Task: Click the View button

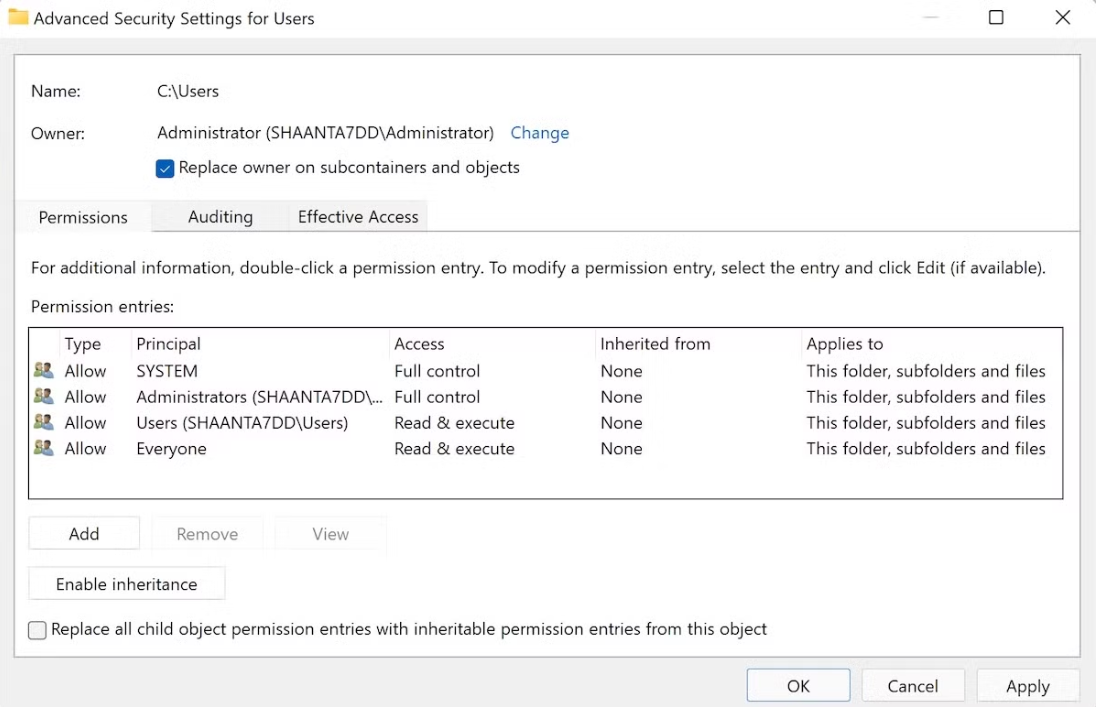Action: click(x=330, y=533)
